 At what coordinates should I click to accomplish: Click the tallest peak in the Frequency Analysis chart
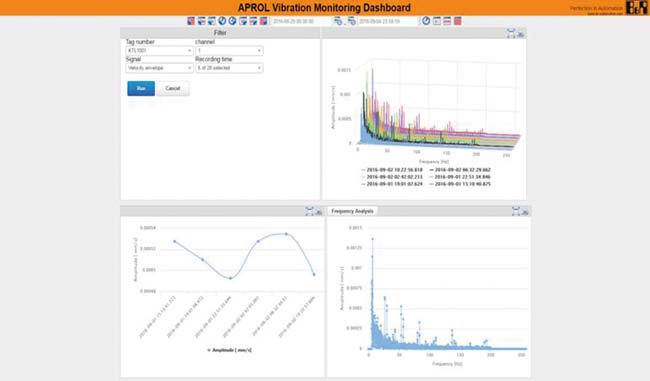click(372, 239)
